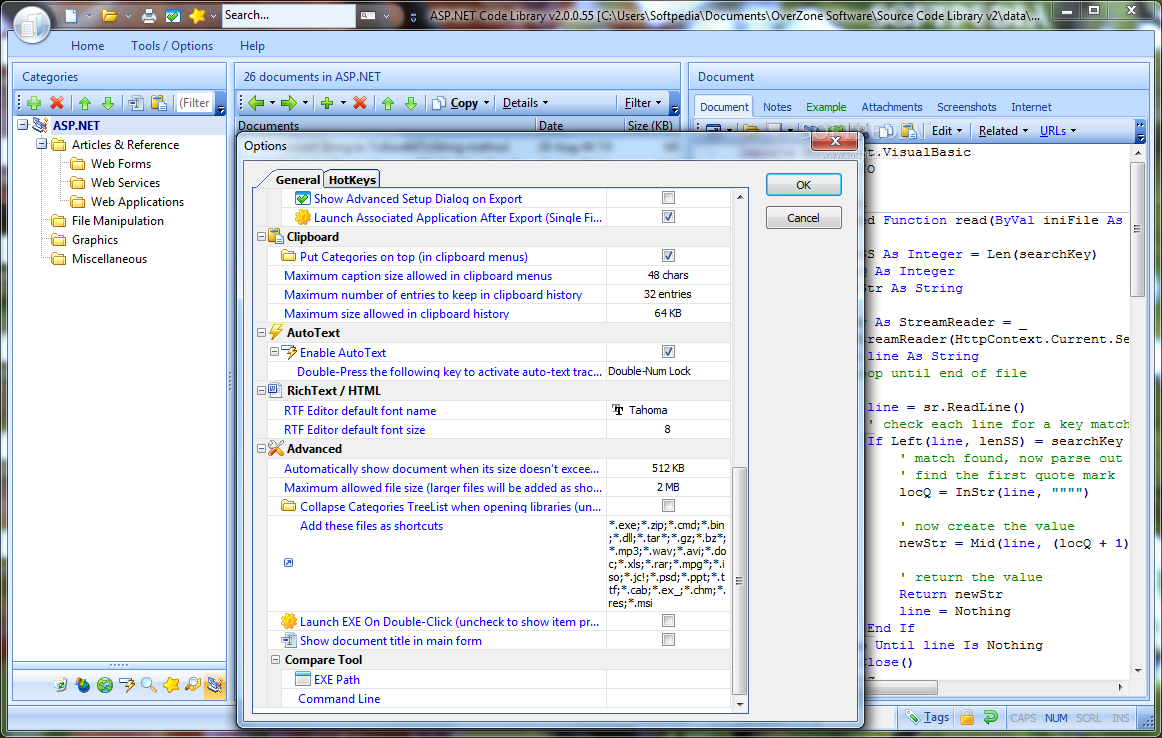Collapse the RichText / HTML group

262,391
